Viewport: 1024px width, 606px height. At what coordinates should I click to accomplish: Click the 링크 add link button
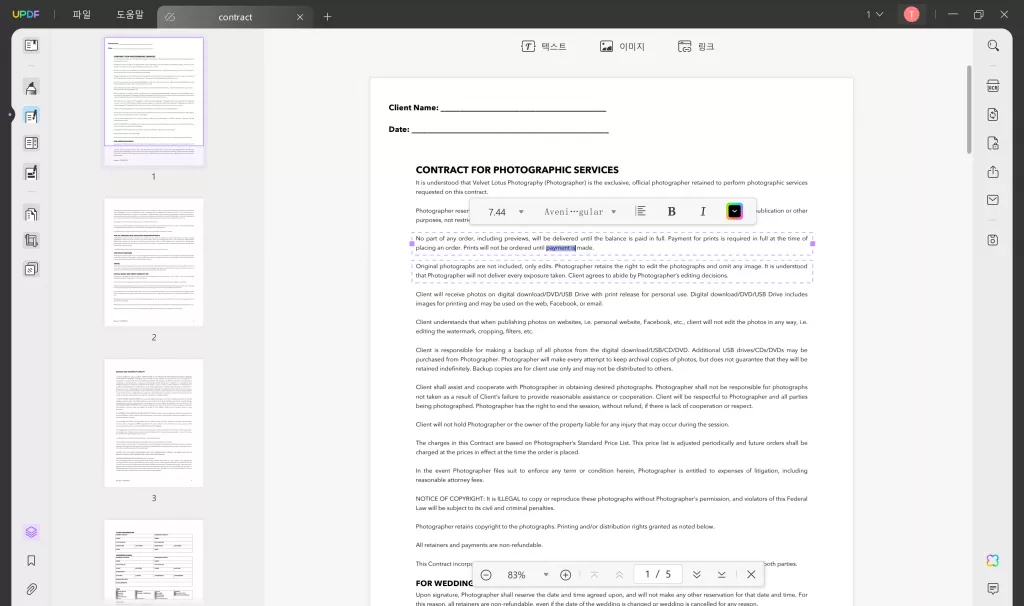click(x=696, y=46)
